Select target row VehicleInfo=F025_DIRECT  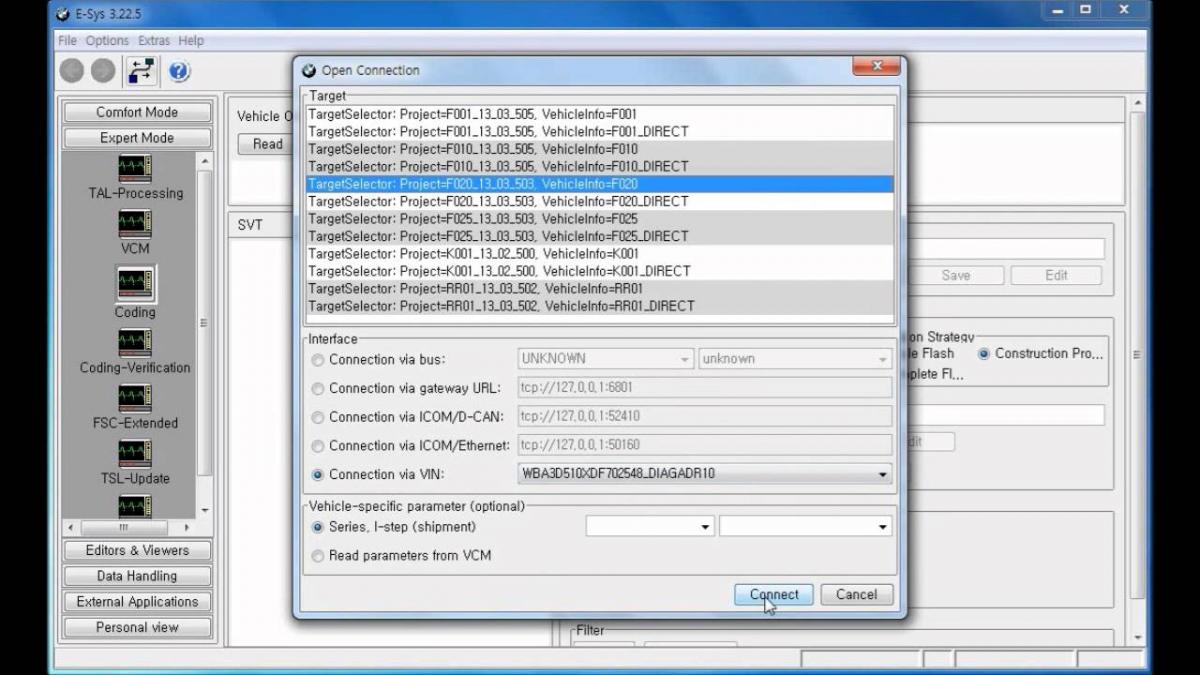pos(600,237)
